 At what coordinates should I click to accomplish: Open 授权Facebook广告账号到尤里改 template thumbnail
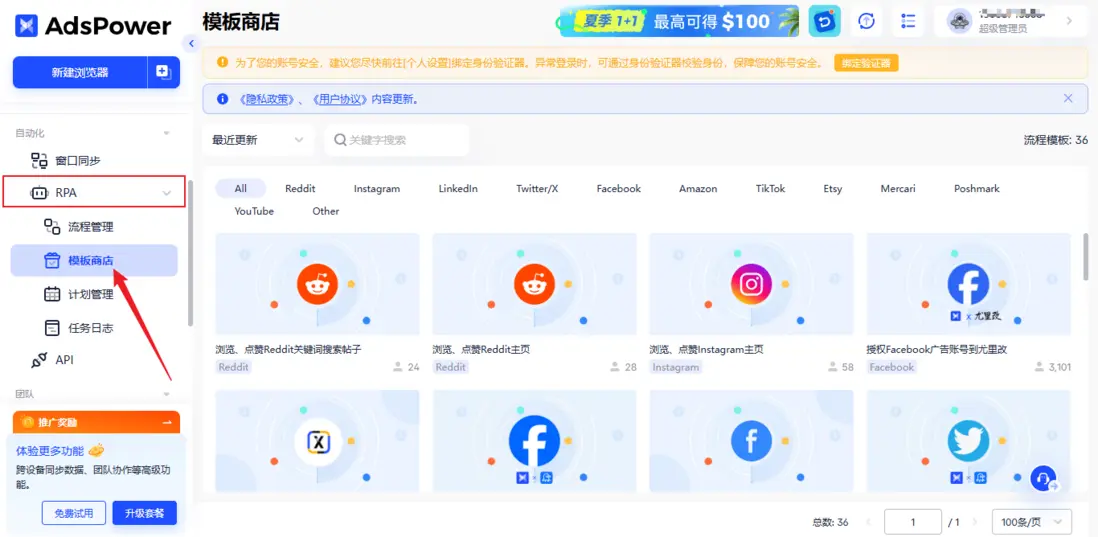point(968,284)
